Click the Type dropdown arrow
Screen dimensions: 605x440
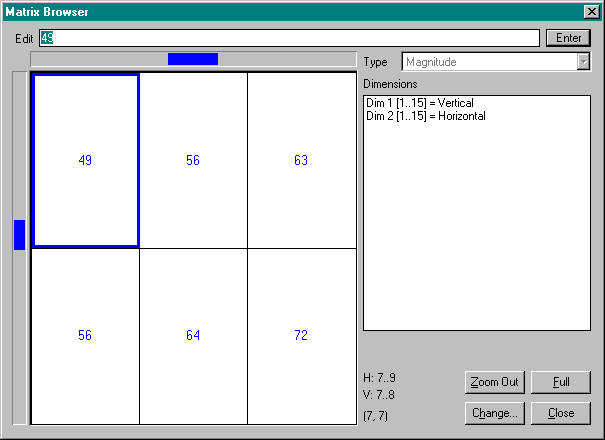point(584,62)
